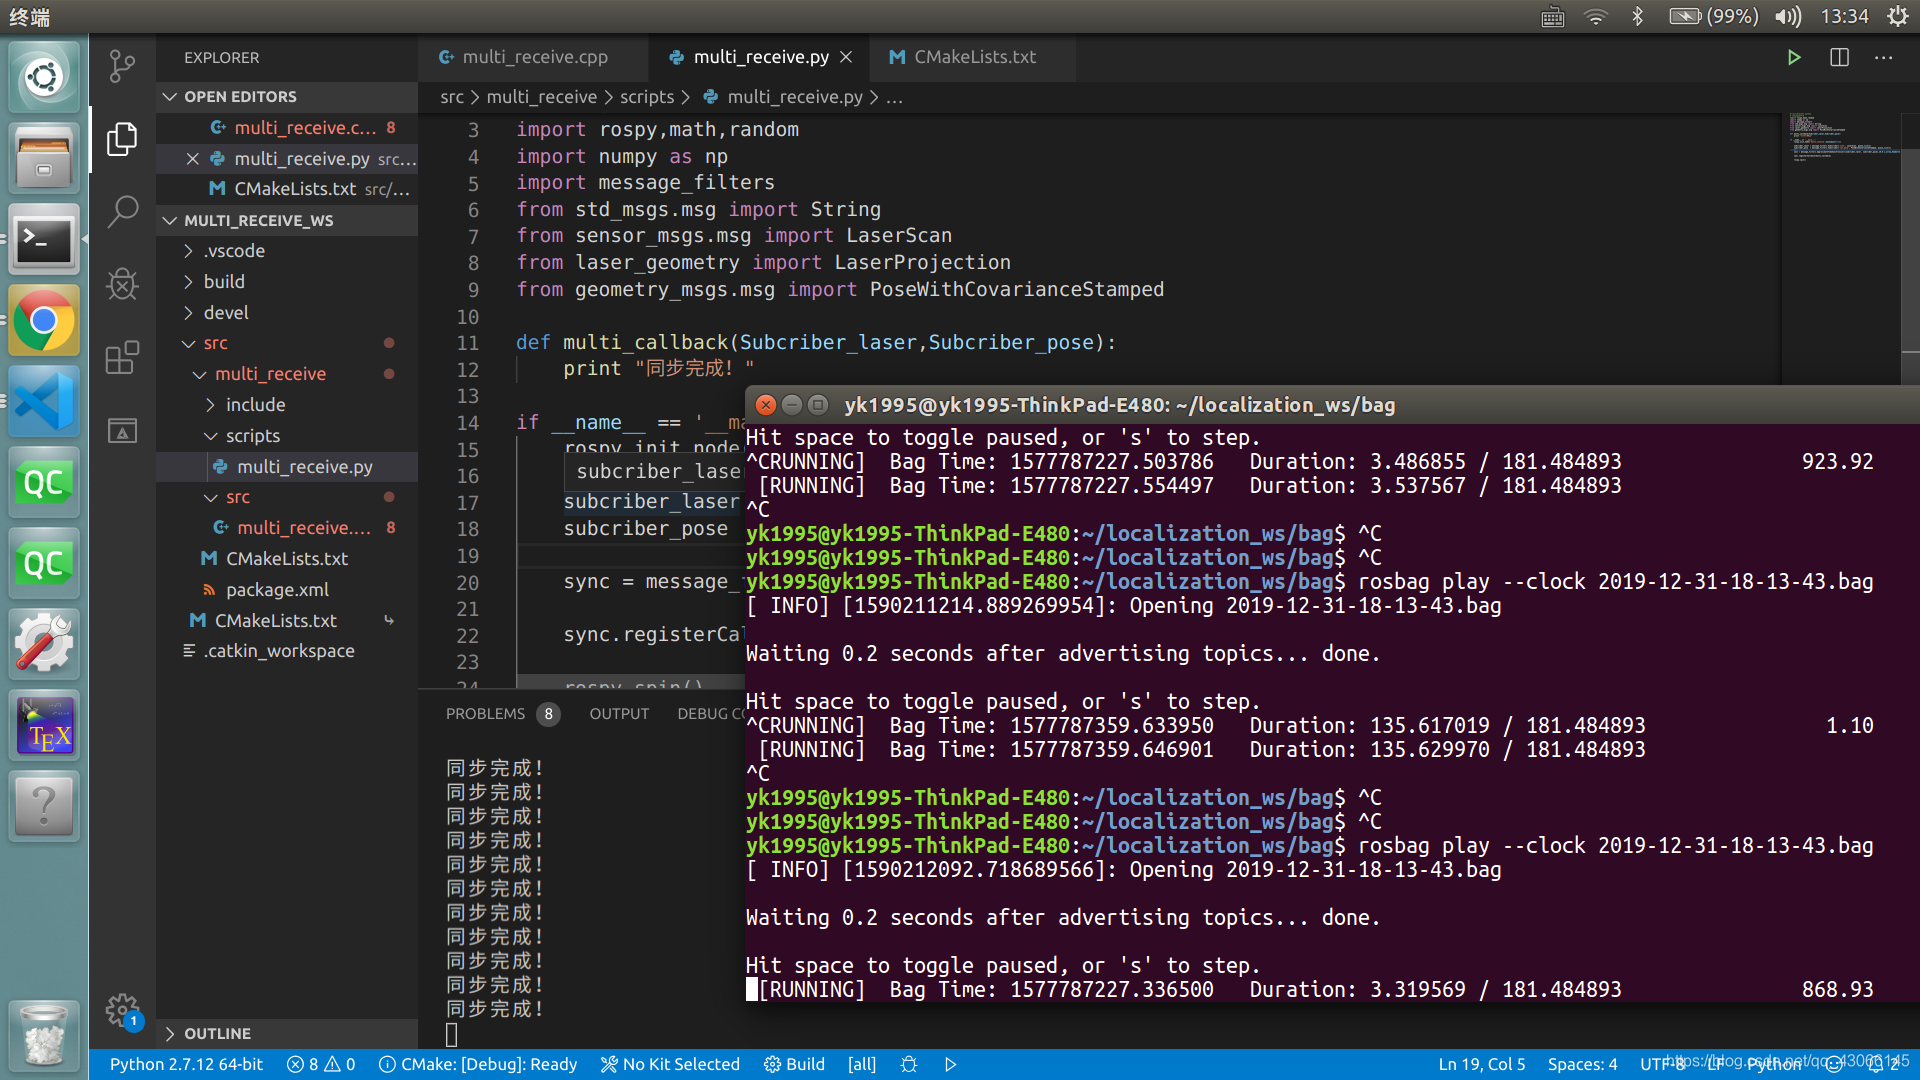Open the Manage gear icon
This screenshot has height=1080, width=1920.
point(122,1009)
